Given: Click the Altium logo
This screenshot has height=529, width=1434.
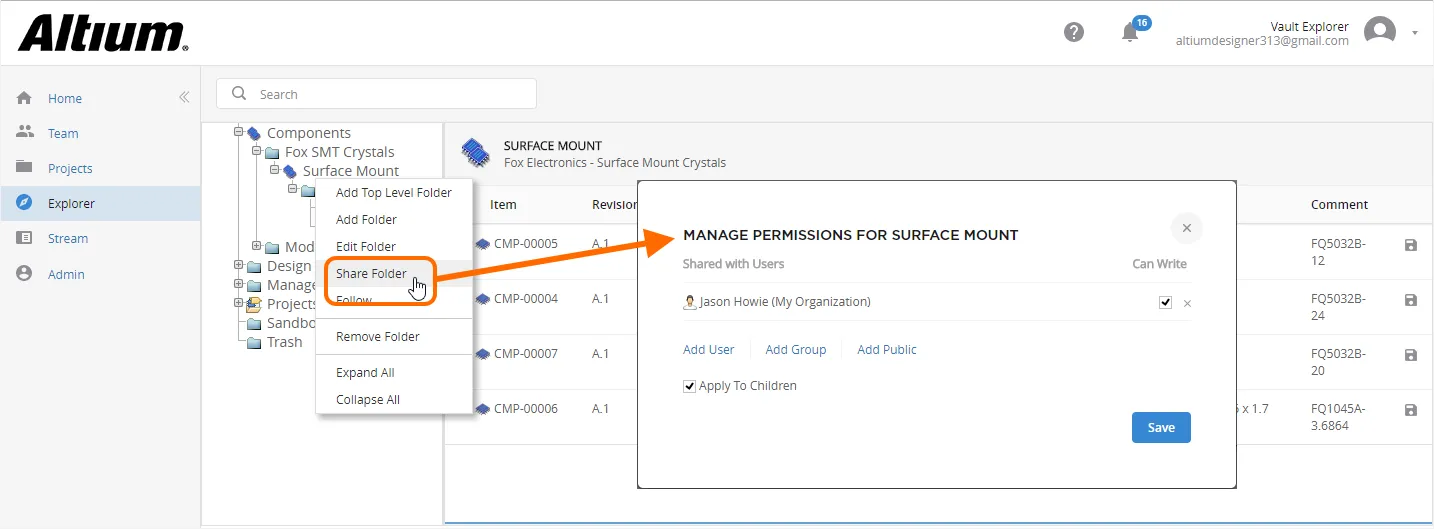Looking at the screenshot, I should click(103, 34).
